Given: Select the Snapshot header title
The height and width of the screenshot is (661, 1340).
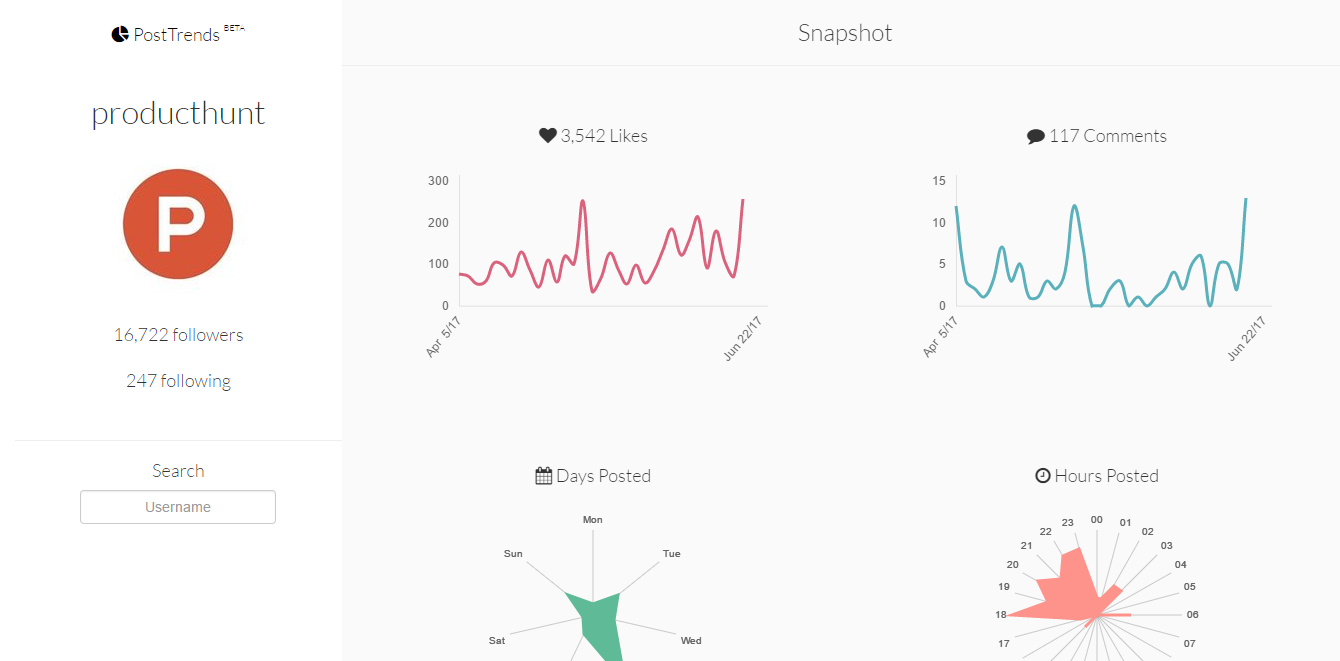Looking at the screenshot, I should coord(845,32).
